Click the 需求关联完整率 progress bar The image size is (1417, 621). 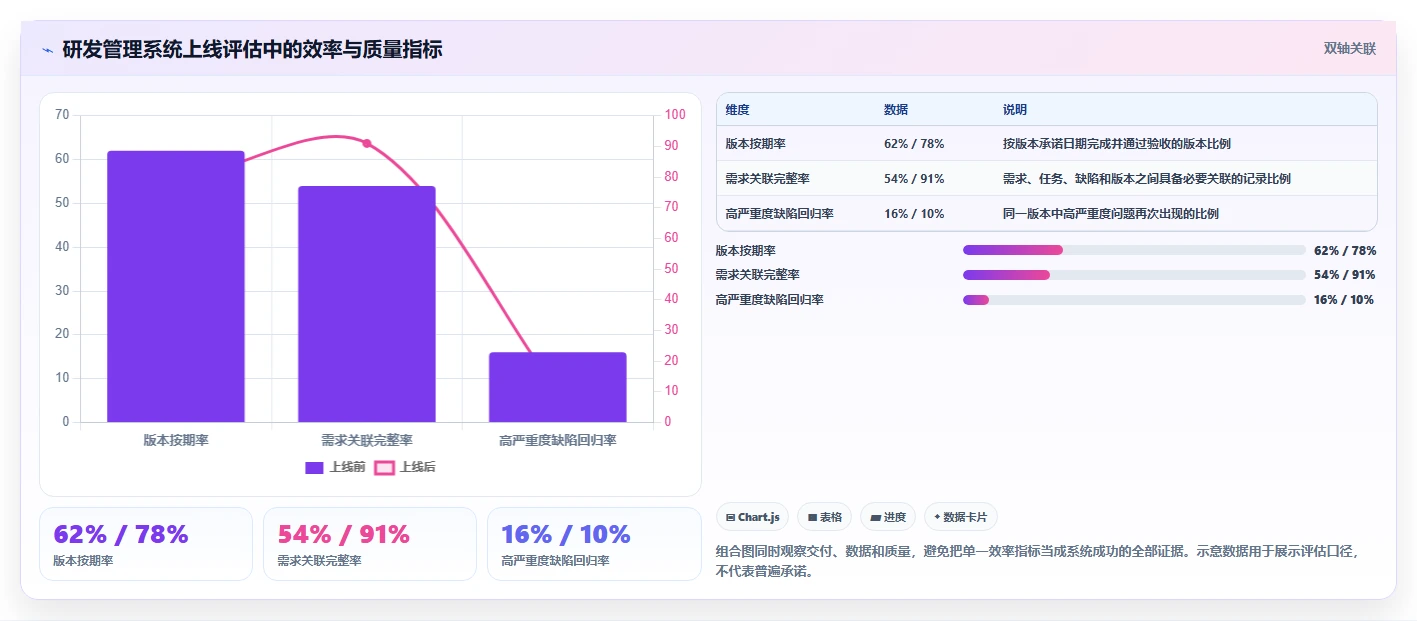pyautogui.click(x=1134, y=275)
